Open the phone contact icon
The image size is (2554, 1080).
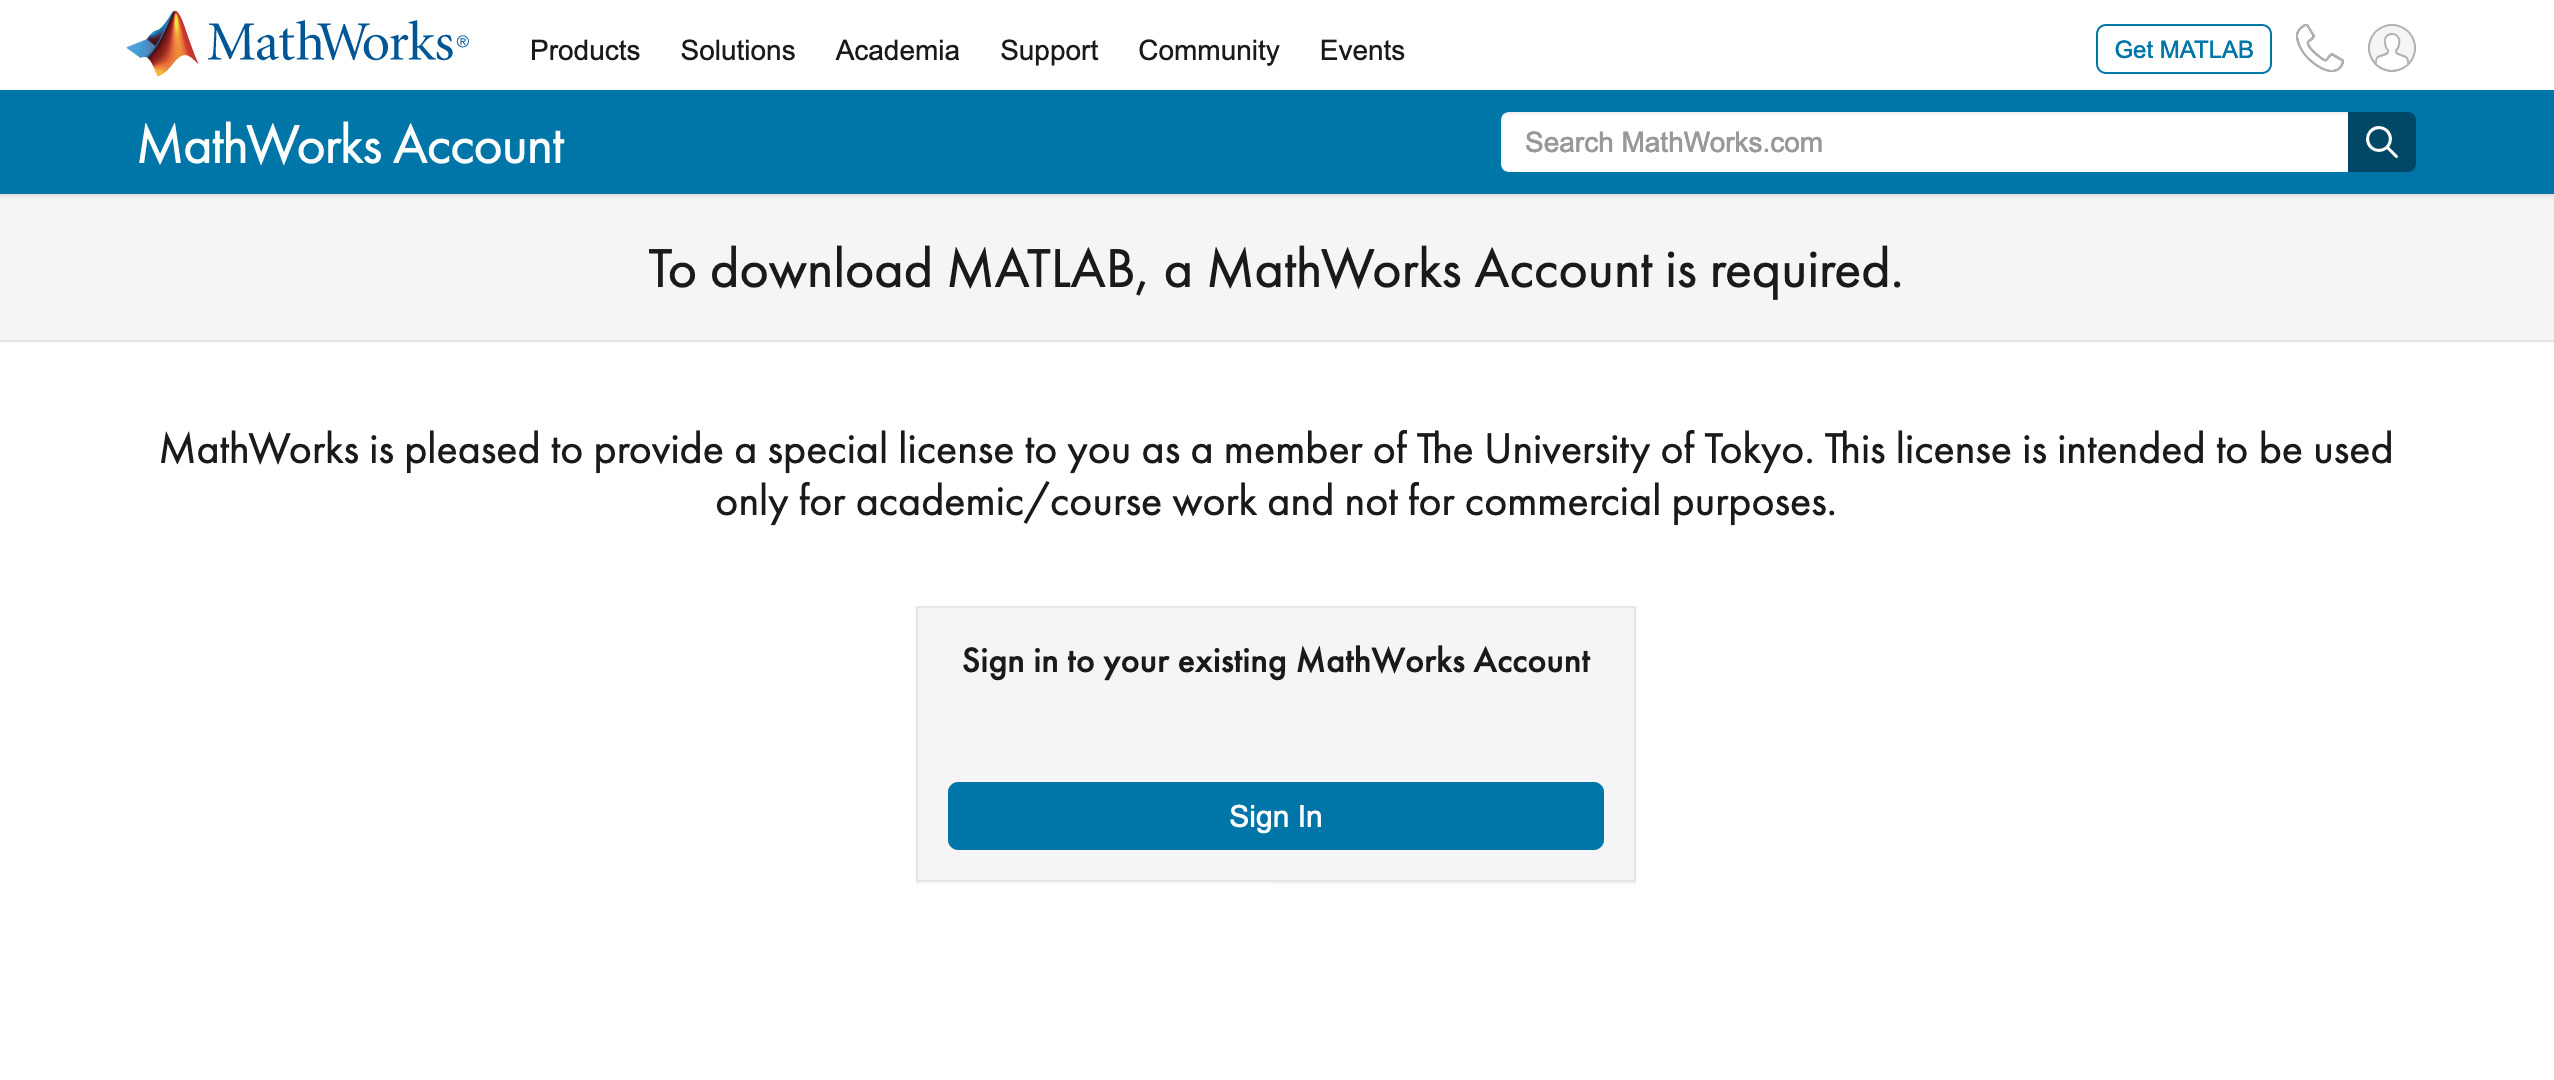tap(2319, 48)
